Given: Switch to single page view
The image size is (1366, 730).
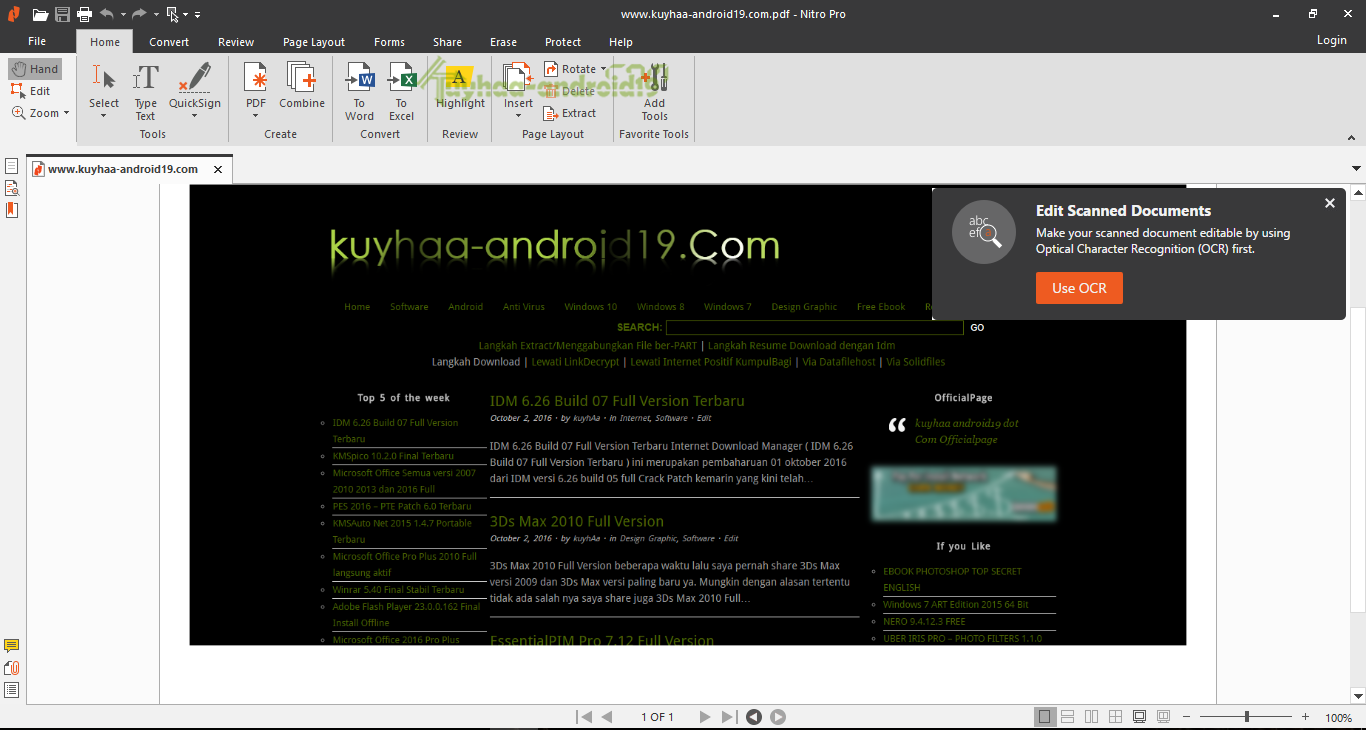Looking at the screenshot, I should click(x=1045, y=717).
